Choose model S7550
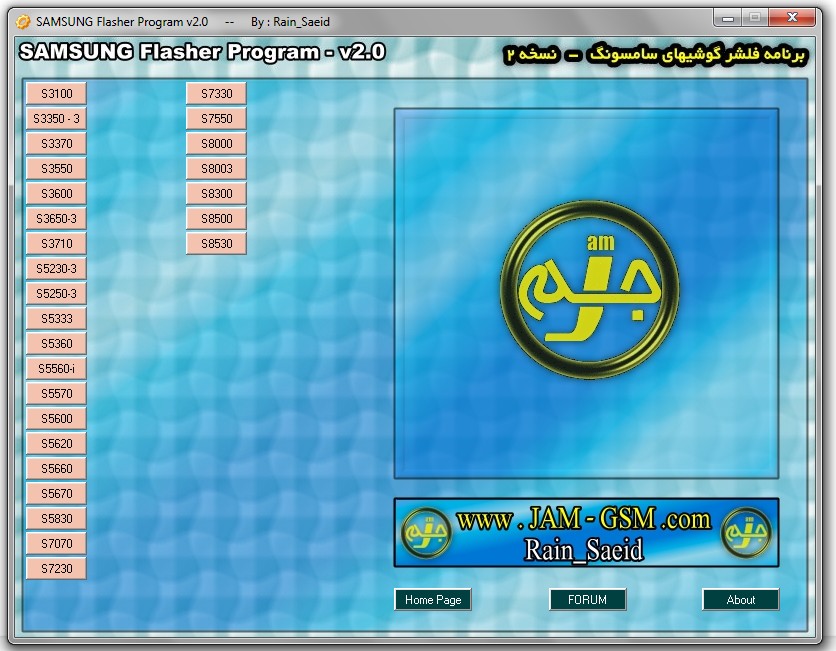The width and height of the screenshot is (836, 651). (216, 119)
